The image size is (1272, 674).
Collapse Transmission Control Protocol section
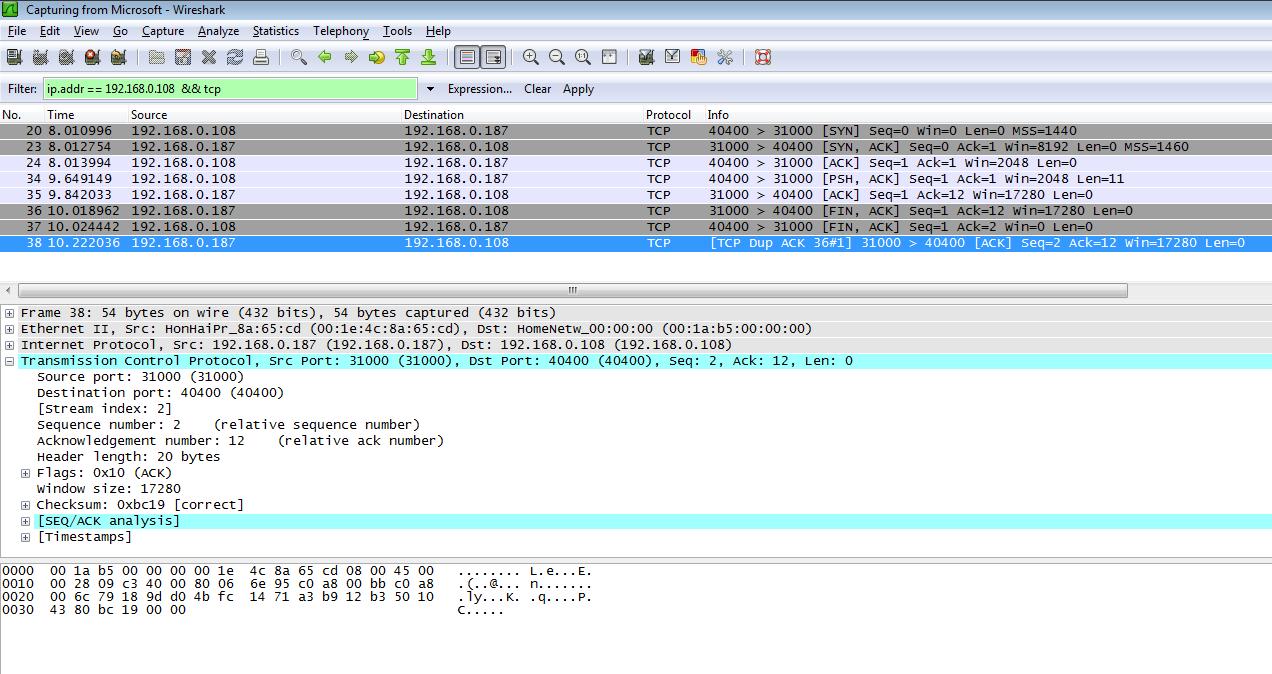coord(10,361)
